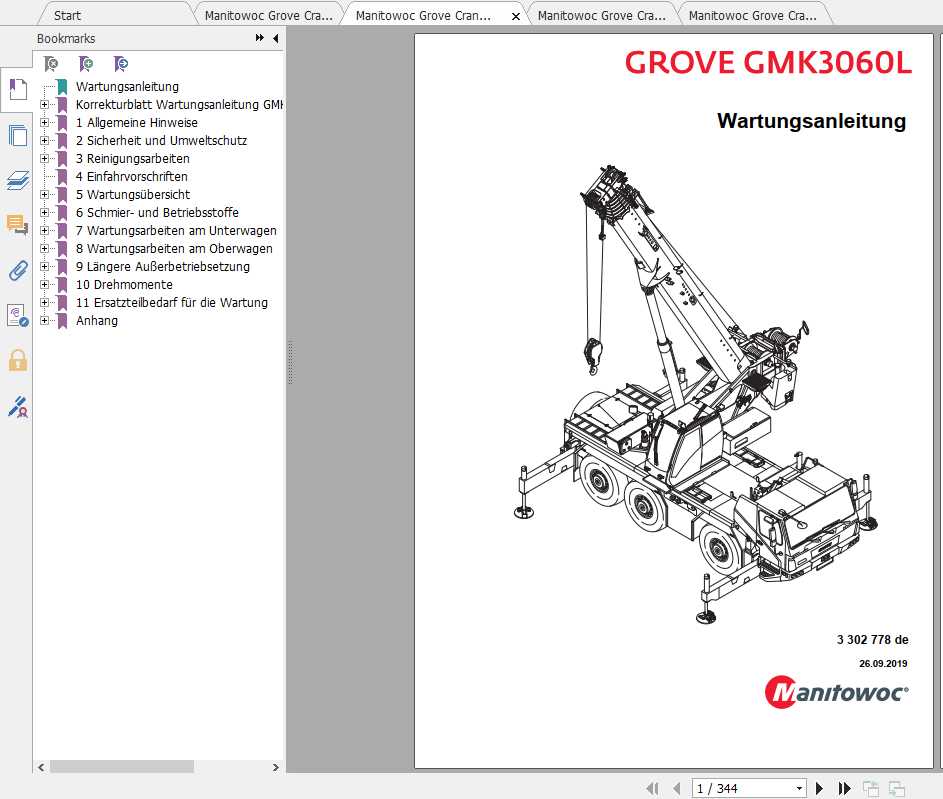The width and height of the screenshot is (943, 799).
Task: Open the document security panel
Action: 16,361
